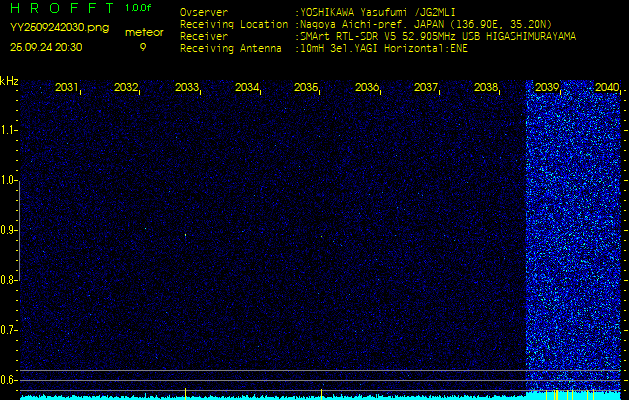The width and height of the screenshot is (629, 400).
Task: Select the 2037 time marker
Action: tap(427, 88)
